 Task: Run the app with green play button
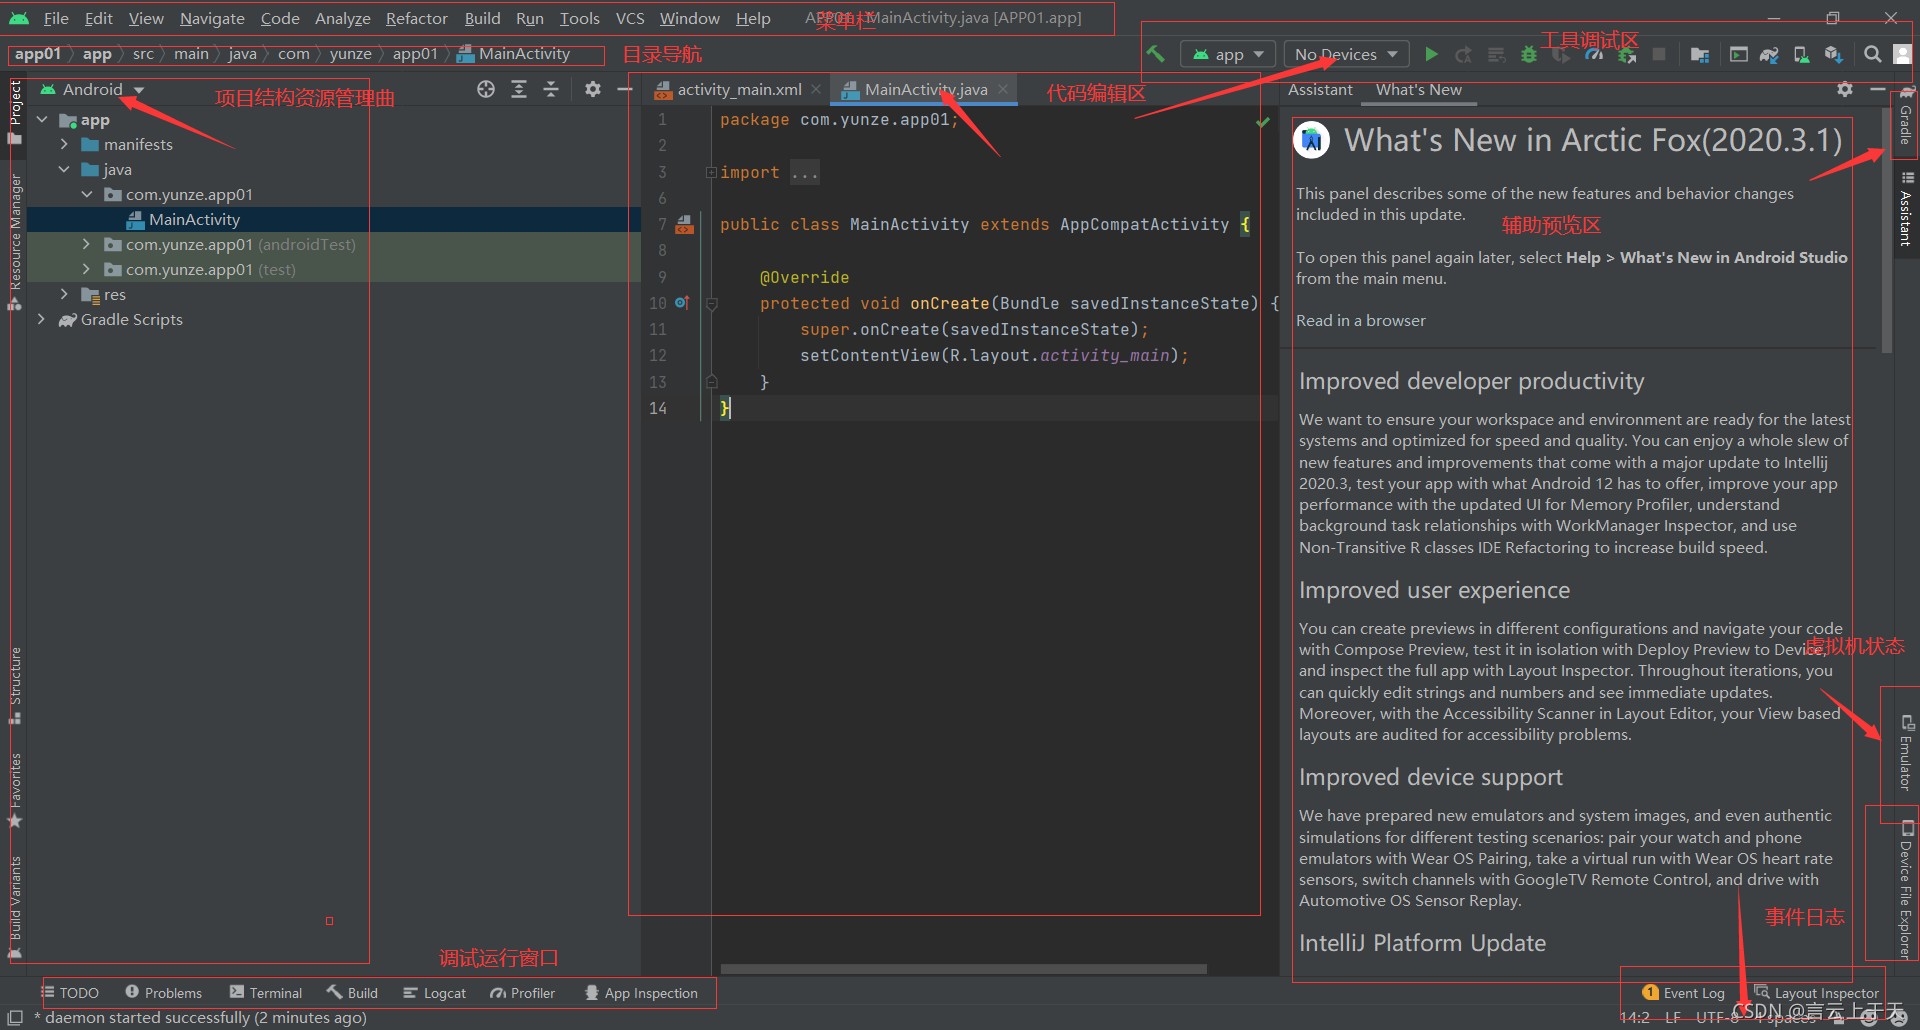(x=1431, y=54)
